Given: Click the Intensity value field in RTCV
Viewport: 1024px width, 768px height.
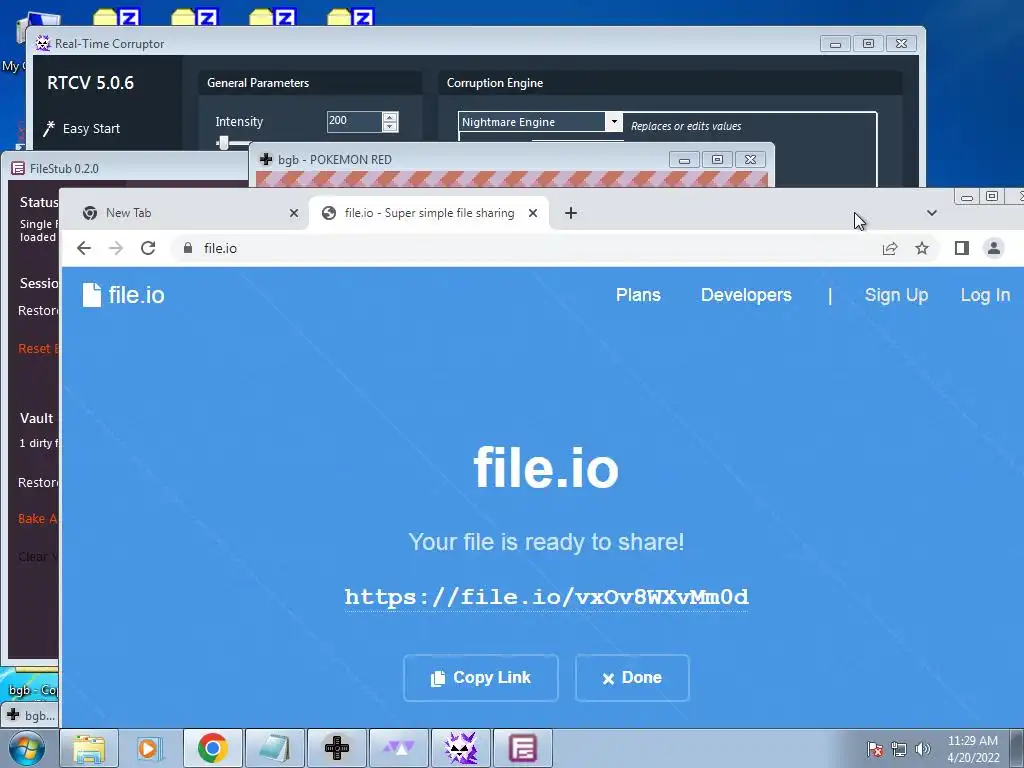Looking at the screenshot, I should tap(354, 121).
